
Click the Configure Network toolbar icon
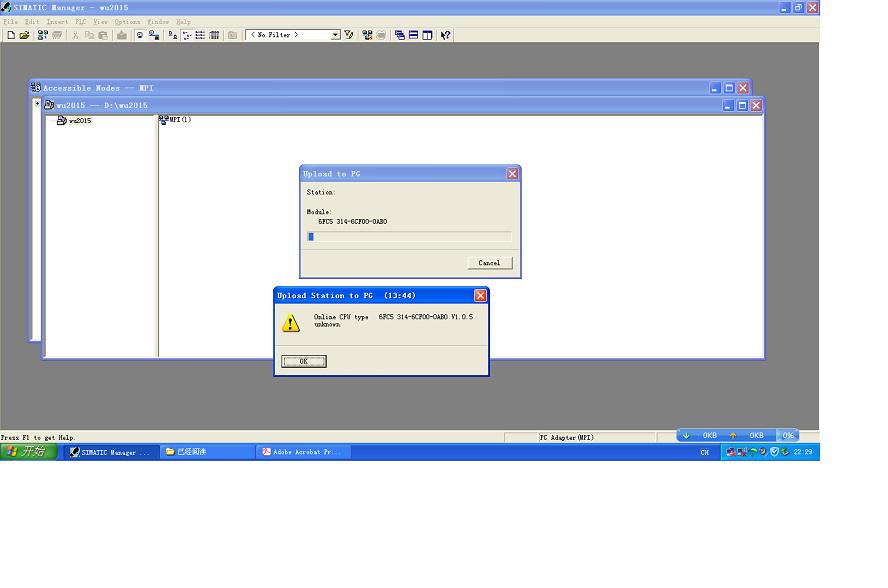tap(367, 35)
